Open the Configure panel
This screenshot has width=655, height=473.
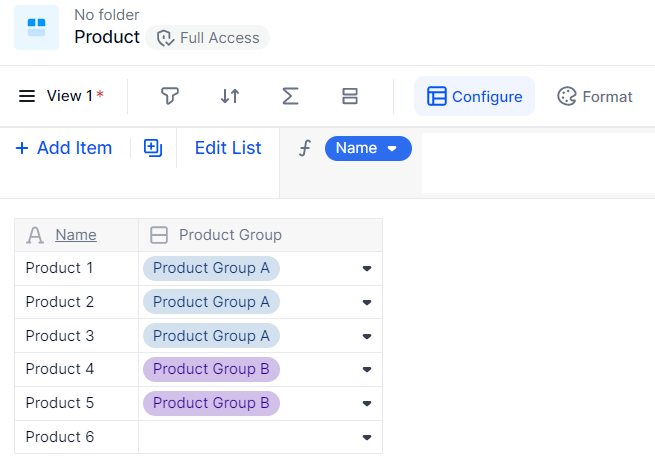click(475, 96)
